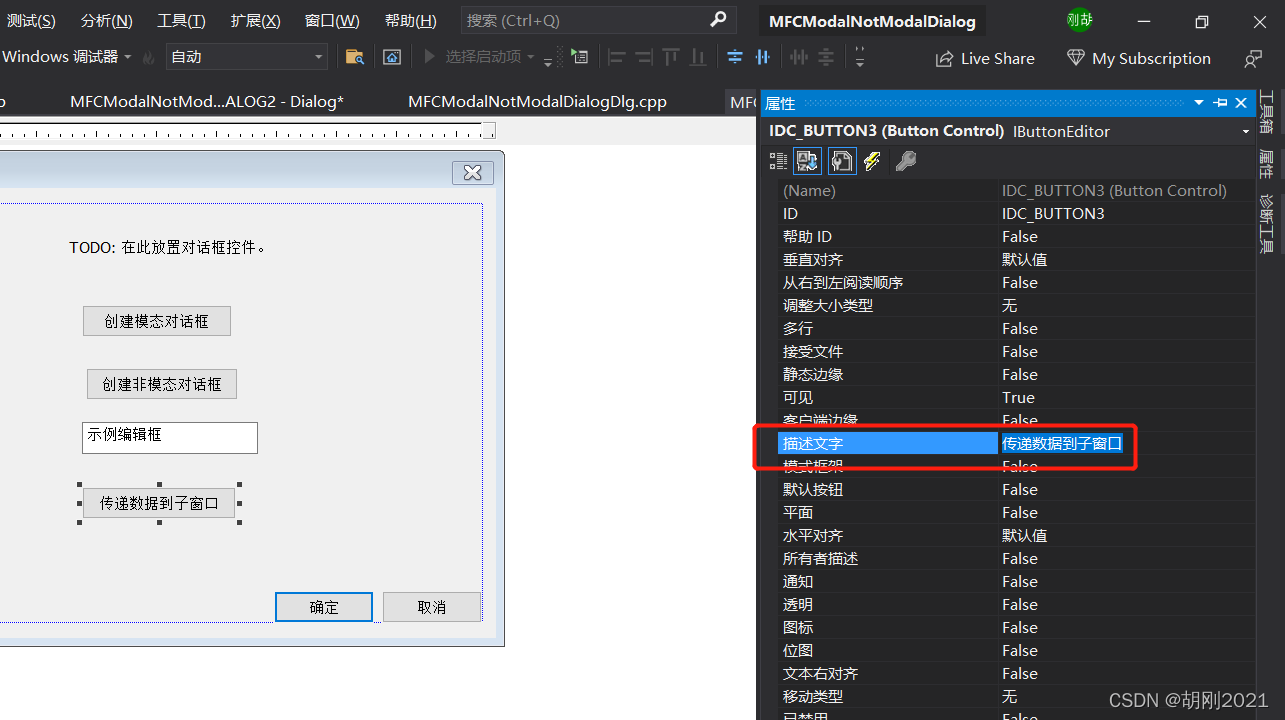Toggle the 多行 value False

coord(1020,329)
